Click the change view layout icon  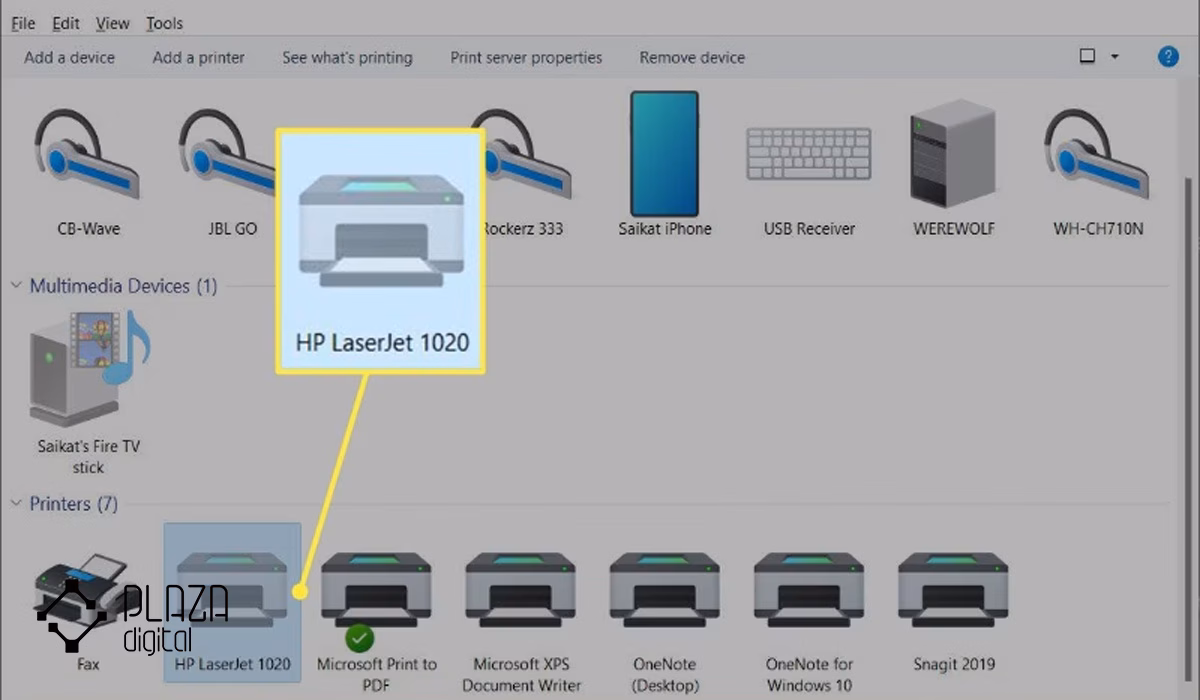(1088, 57)
